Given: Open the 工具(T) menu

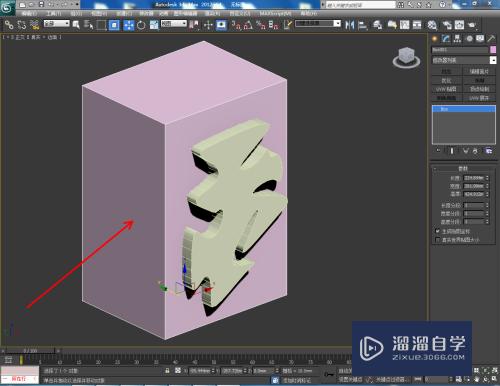Looking at the screenshot, I should (x=54, y=13).
